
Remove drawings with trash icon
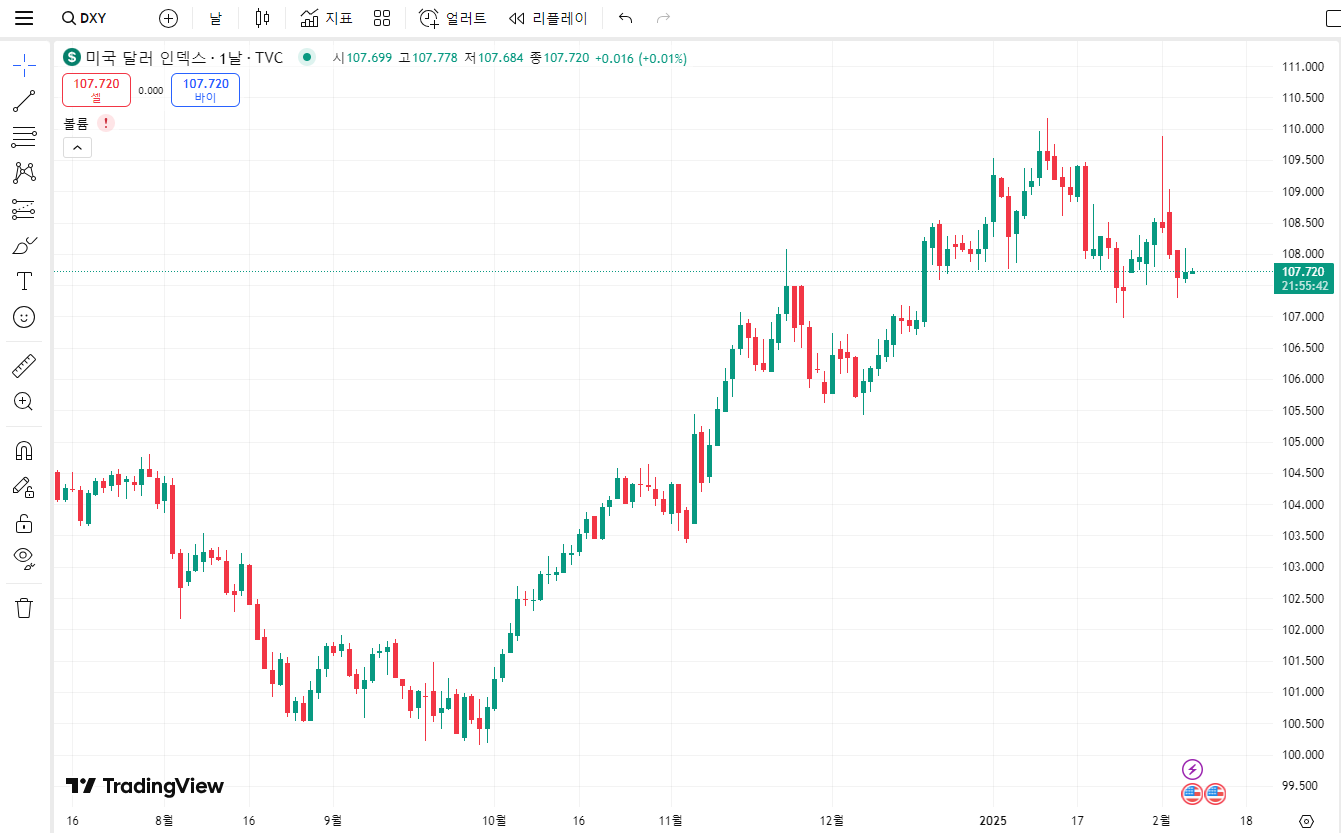pos(24,608)
